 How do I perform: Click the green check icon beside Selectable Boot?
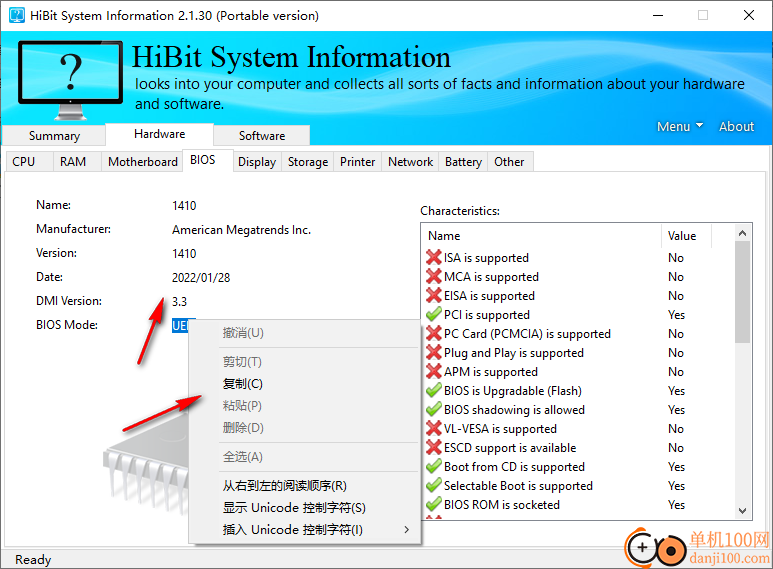(433, 485)
